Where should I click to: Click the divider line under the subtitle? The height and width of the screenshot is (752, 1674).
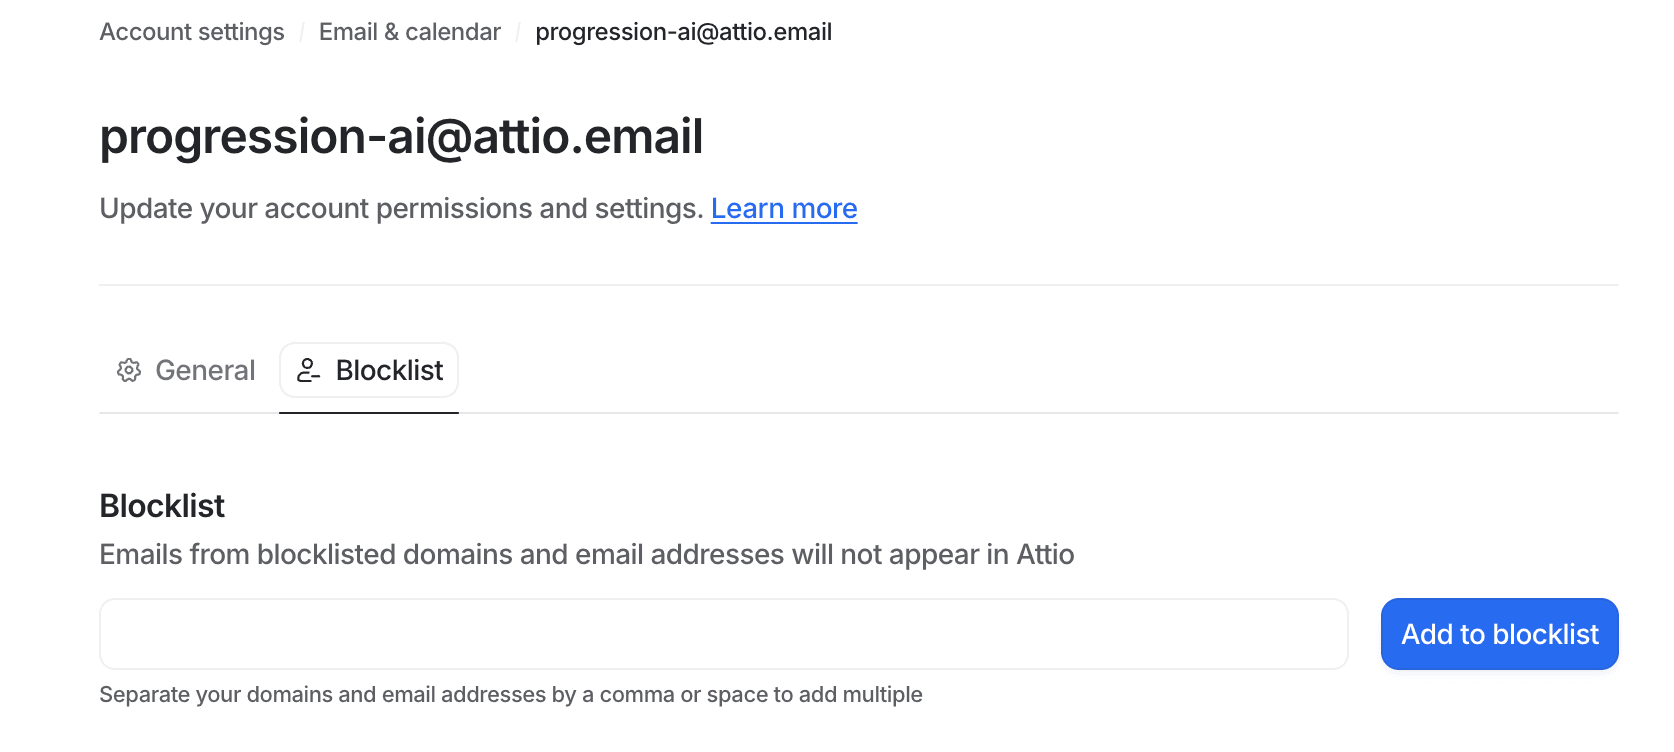(x=859, y=285)
